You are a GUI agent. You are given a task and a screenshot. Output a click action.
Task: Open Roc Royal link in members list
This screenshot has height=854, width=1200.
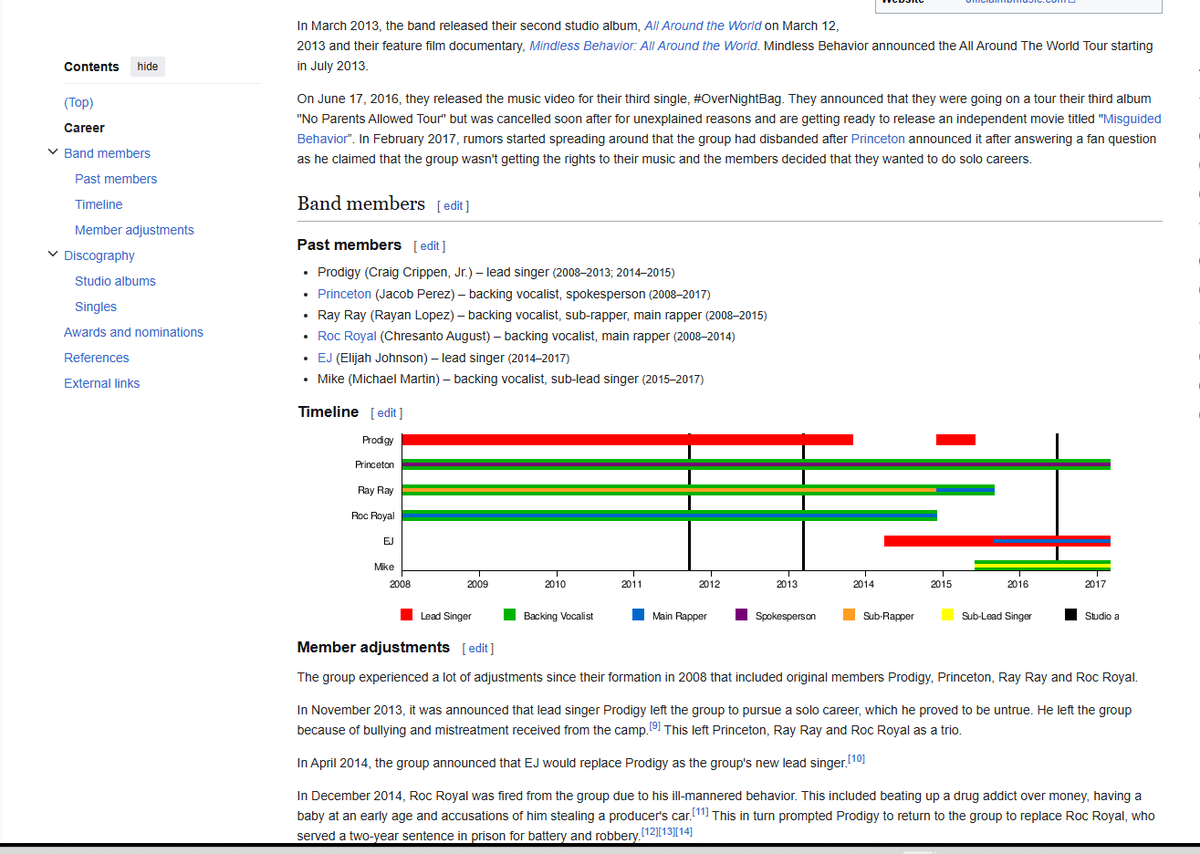[x=346, y=336]
